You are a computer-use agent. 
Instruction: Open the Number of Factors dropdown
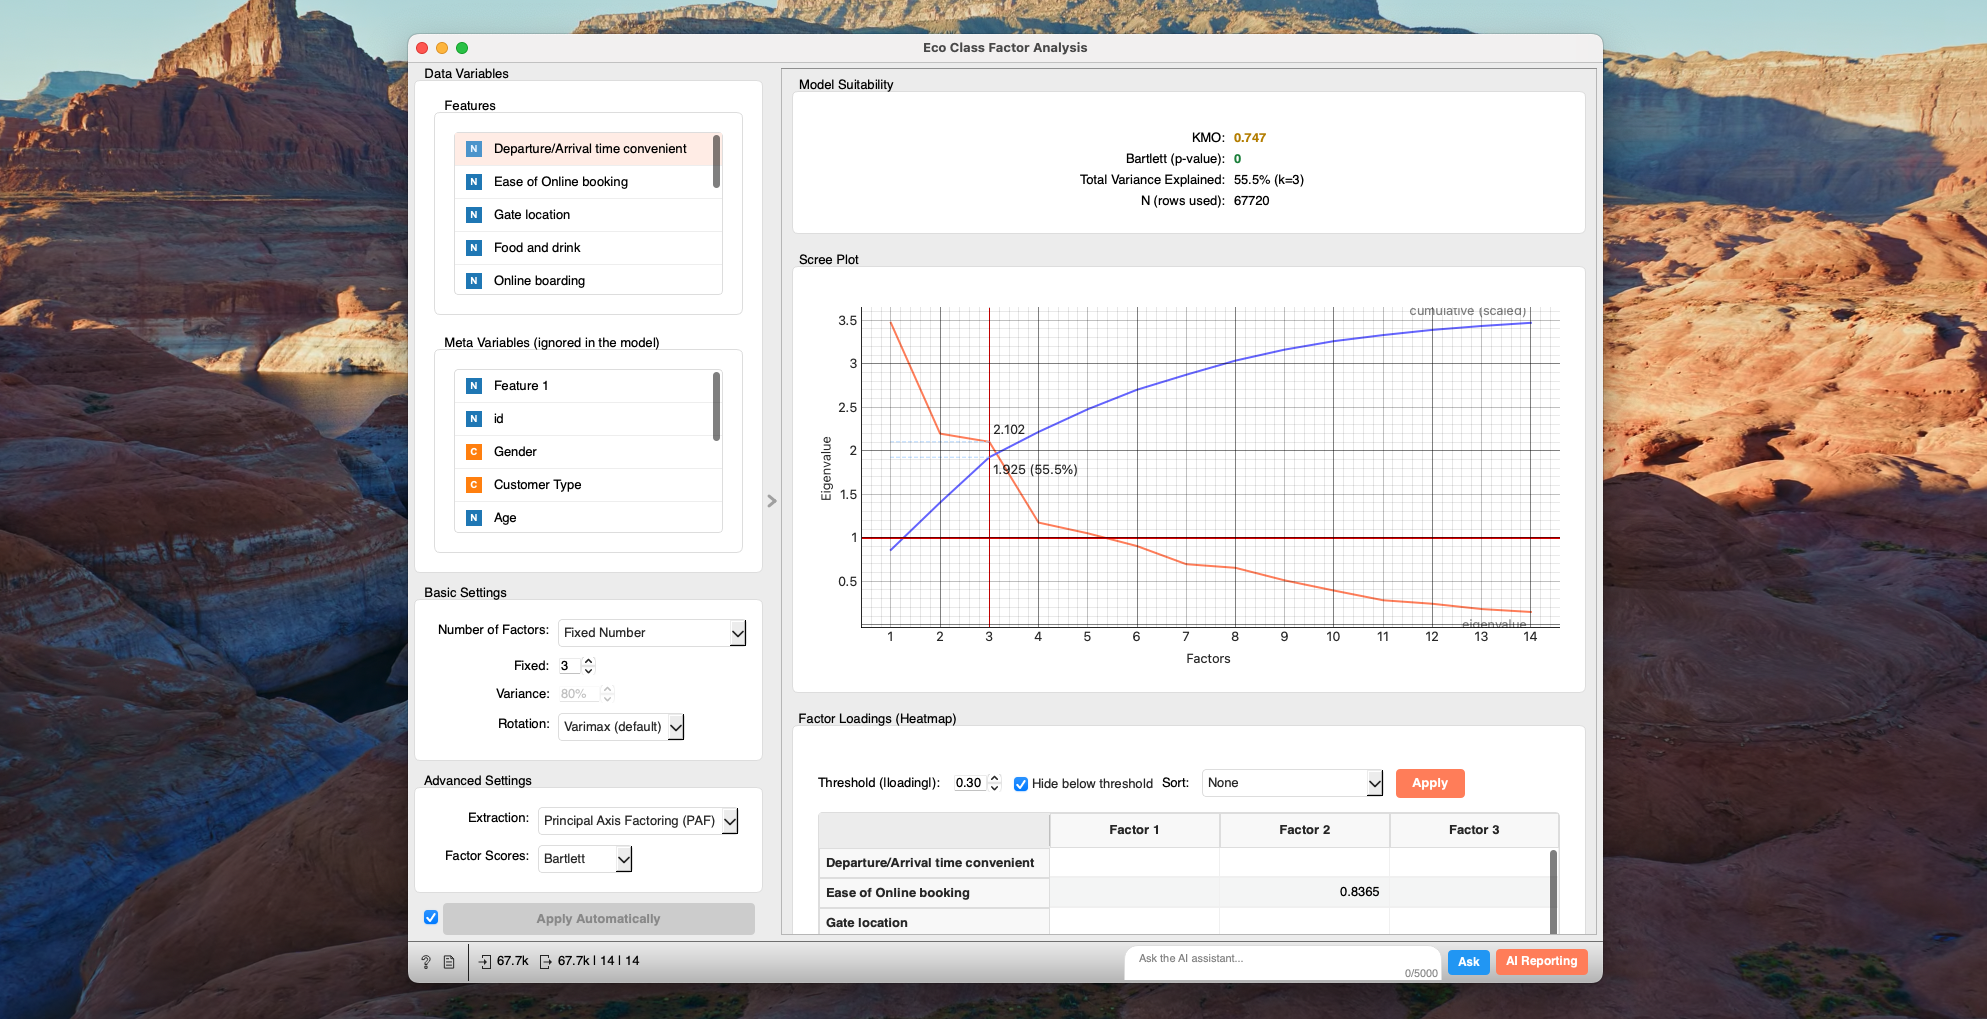[x=652, y=633]
